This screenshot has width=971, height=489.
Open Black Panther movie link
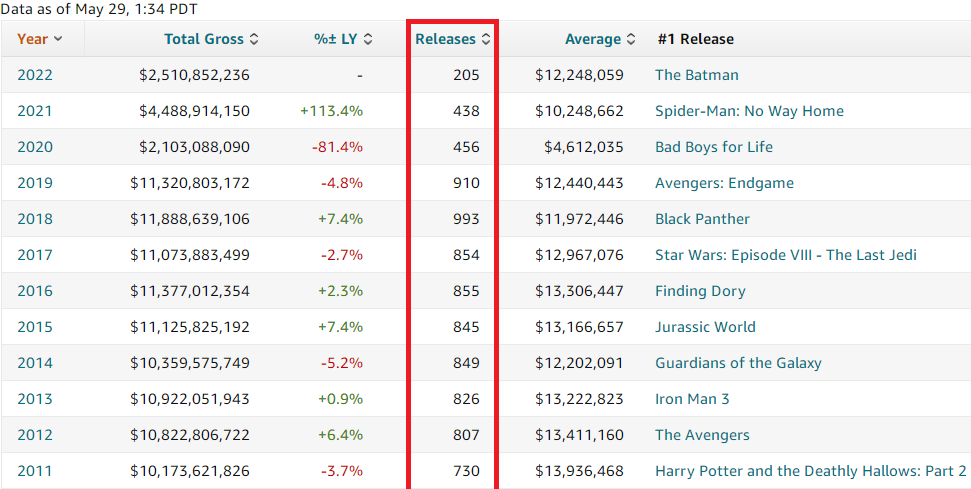point(702,219)
